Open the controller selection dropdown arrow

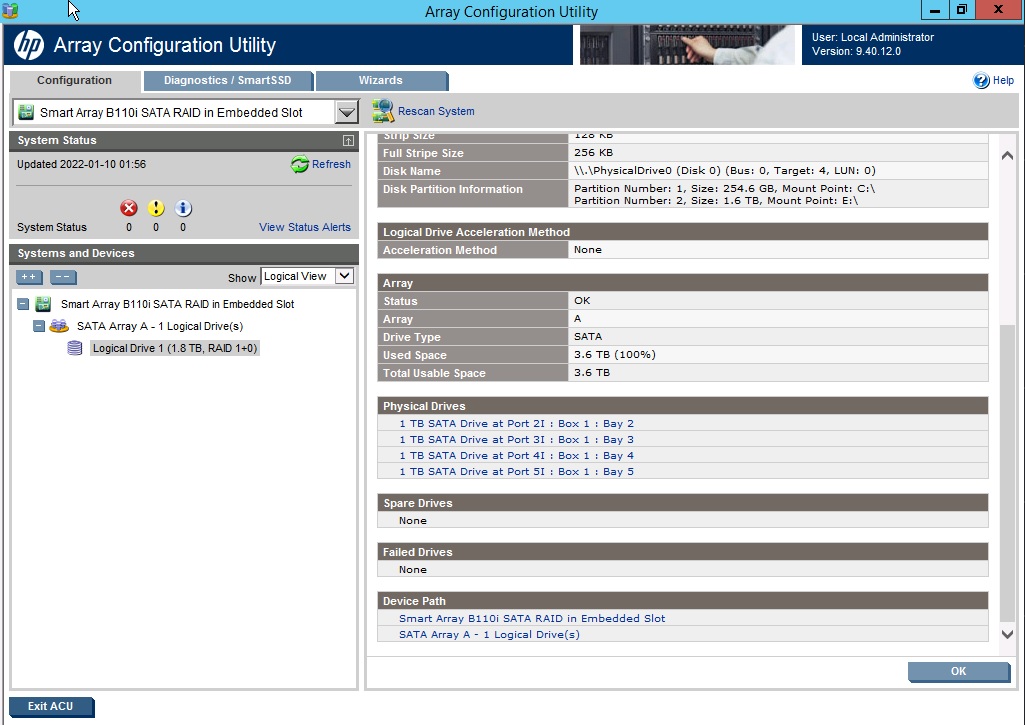[x=346, y=112]
